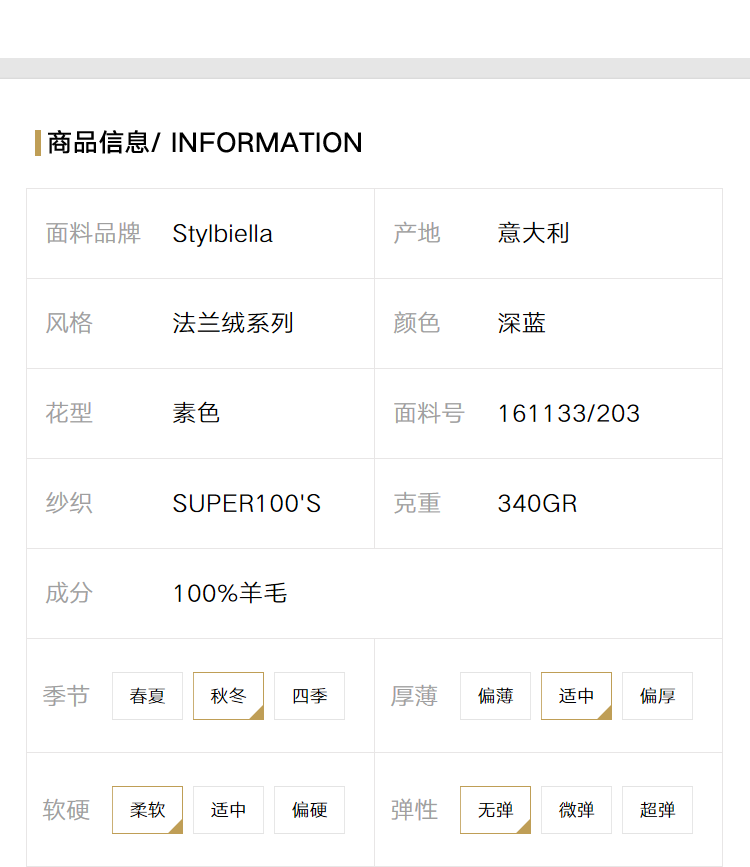
Task: Click the Stylbiella brand name
Action: (222, 234)
